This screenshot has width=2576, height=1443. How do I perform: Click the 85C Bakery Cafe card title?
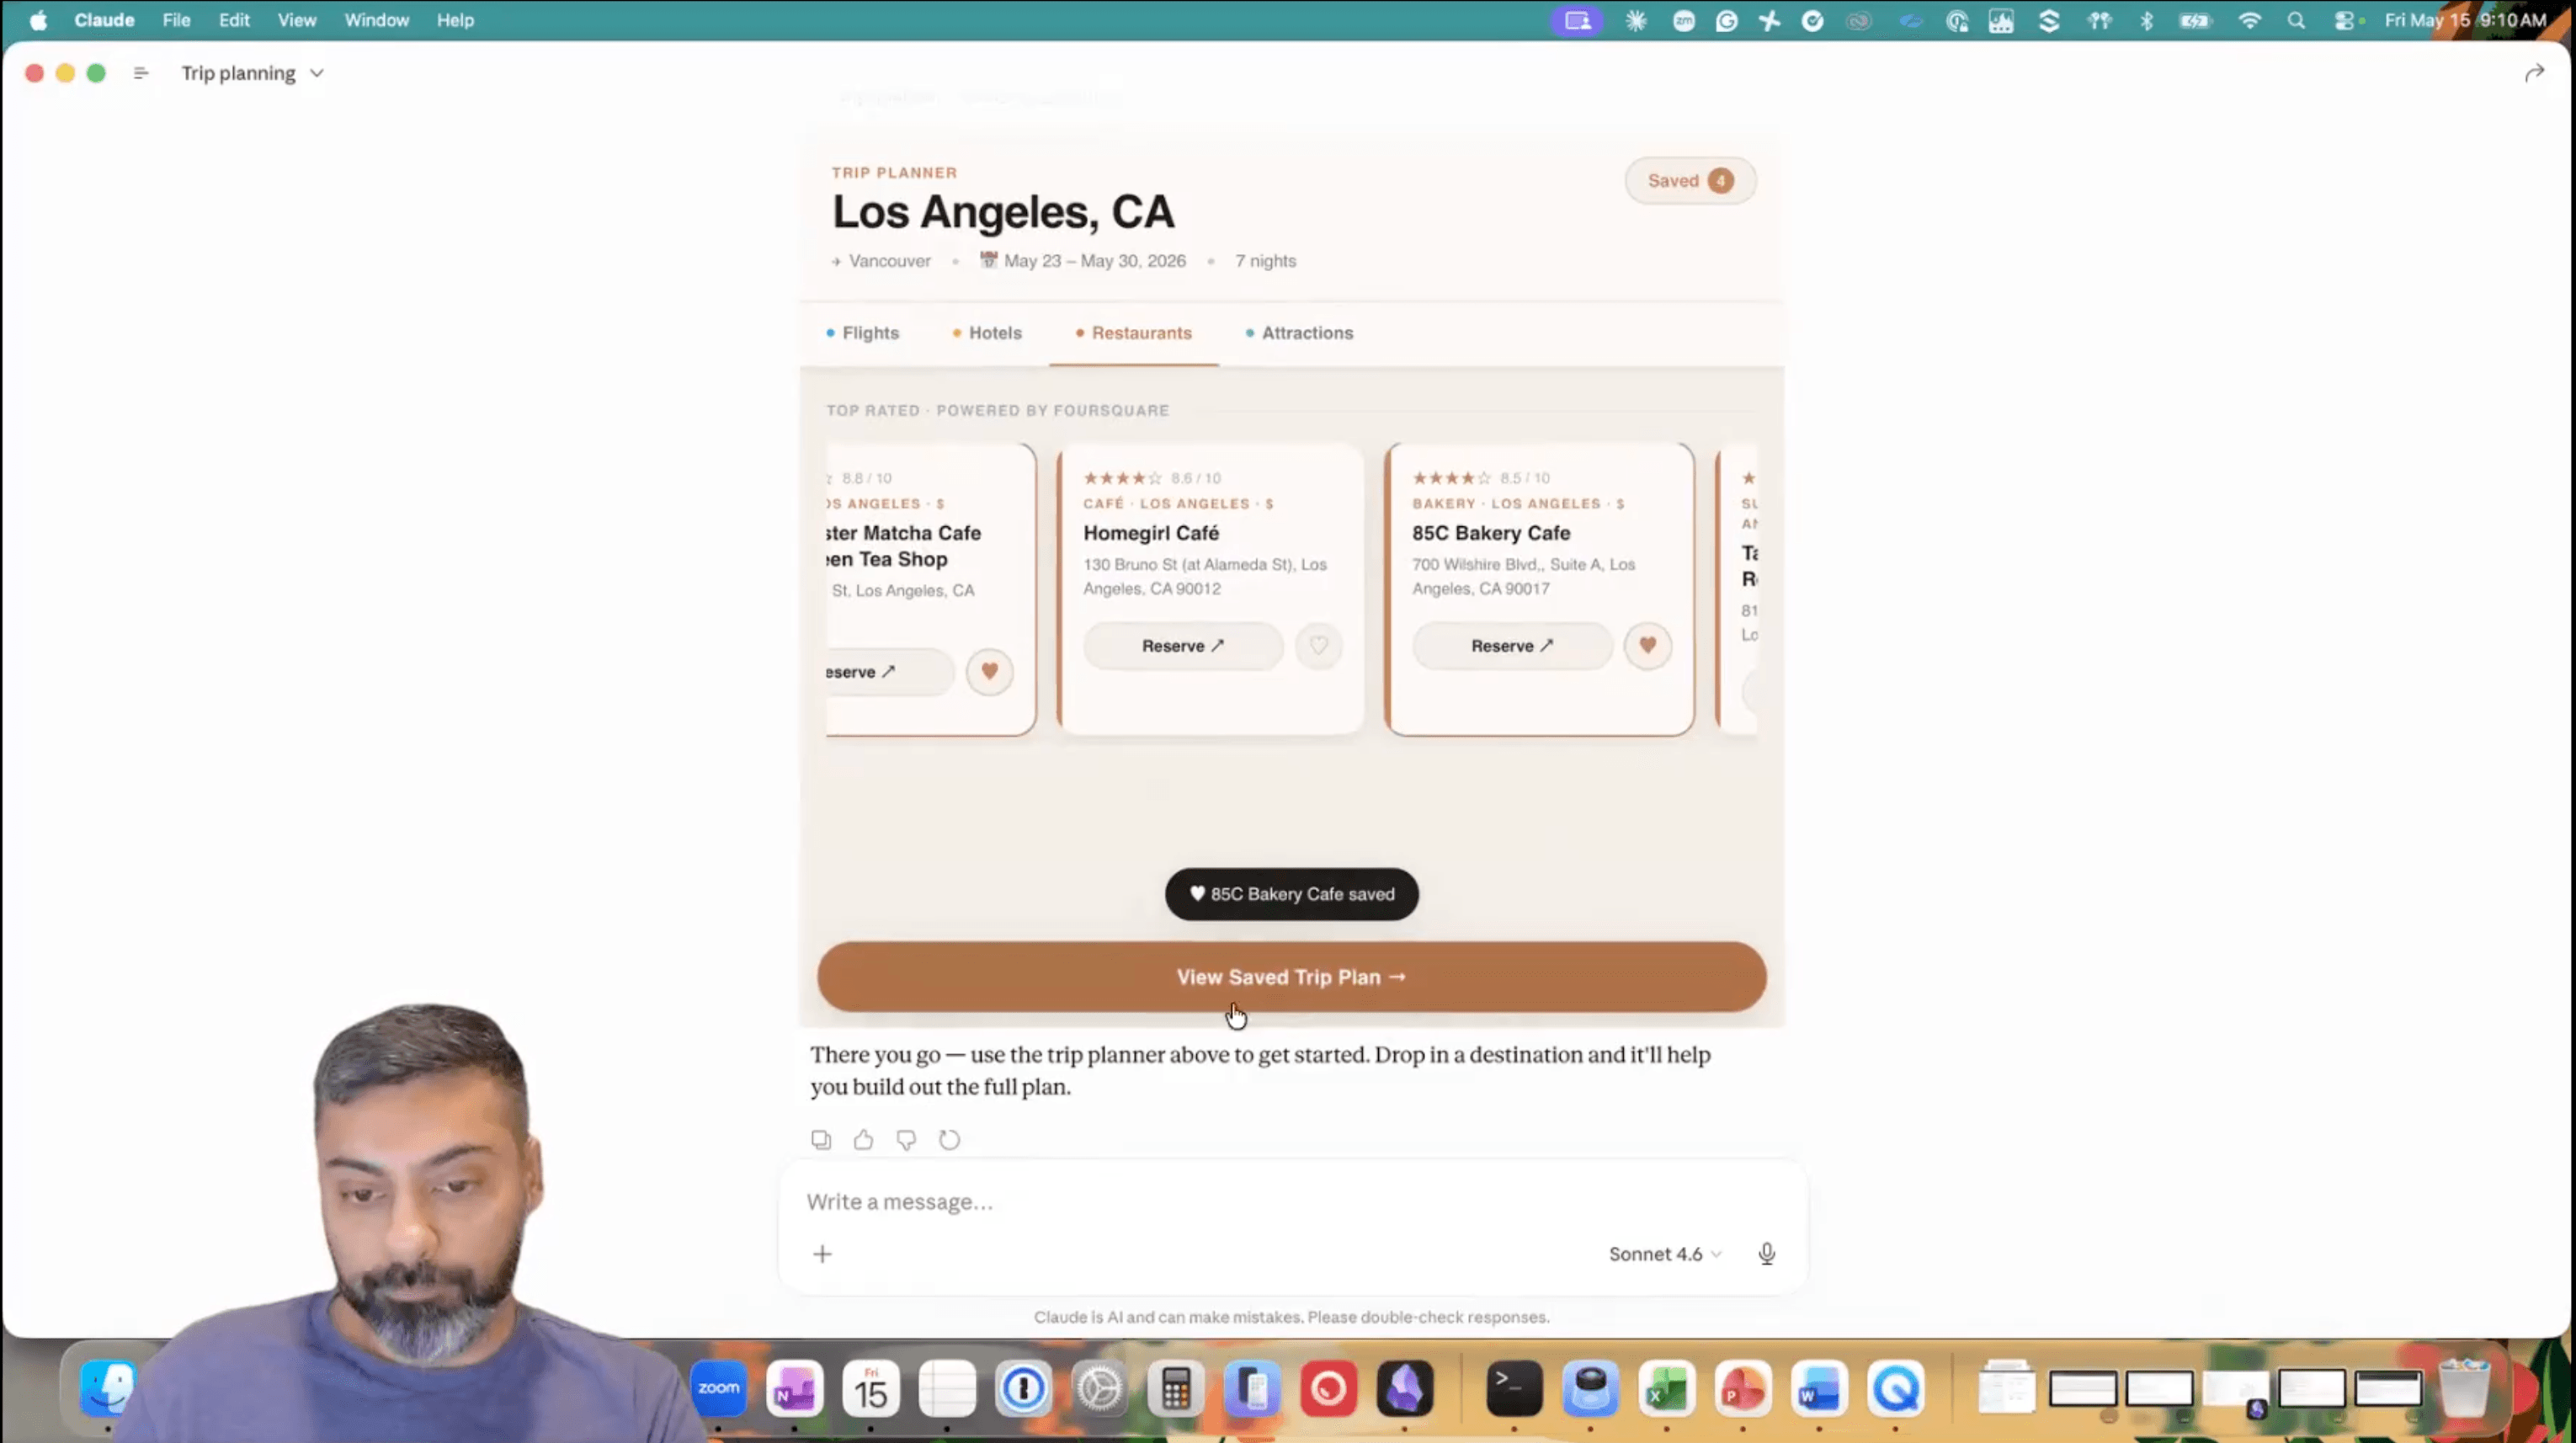[x=1491, y=533]
